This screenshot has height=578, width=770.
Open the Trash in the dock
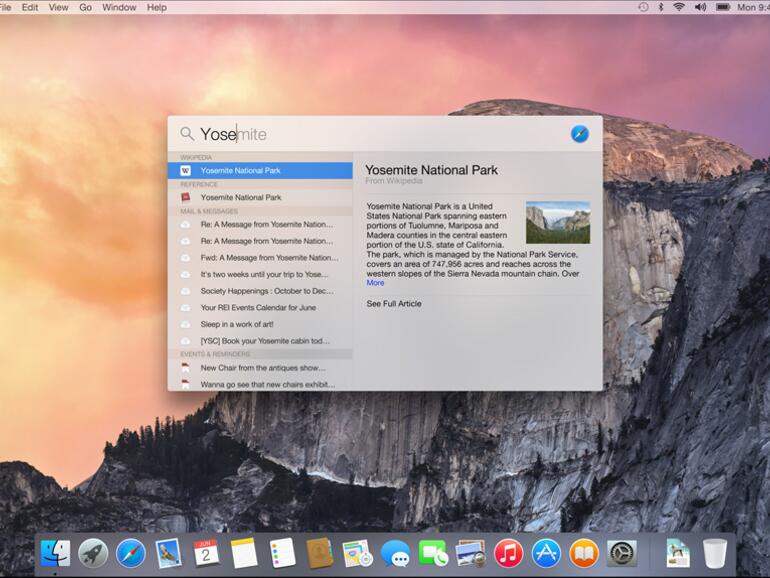point(715,553)
